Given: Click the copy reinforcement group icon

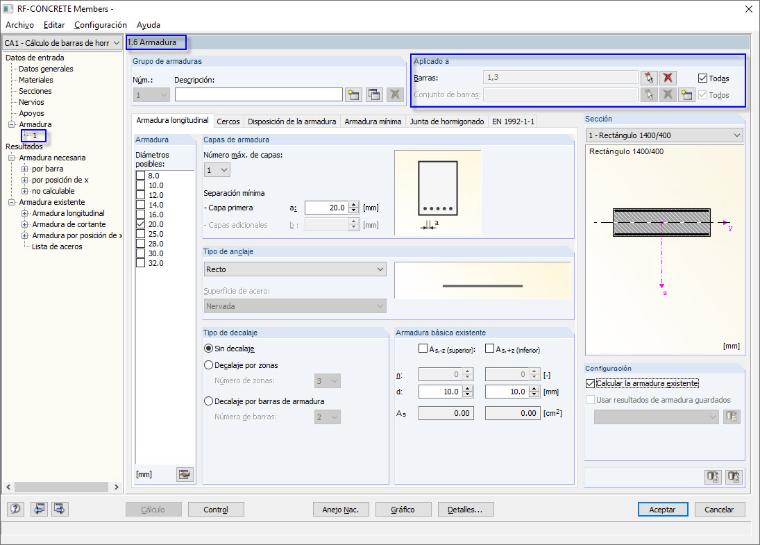Looking at the screenshot, I should [x=374, y=95].
